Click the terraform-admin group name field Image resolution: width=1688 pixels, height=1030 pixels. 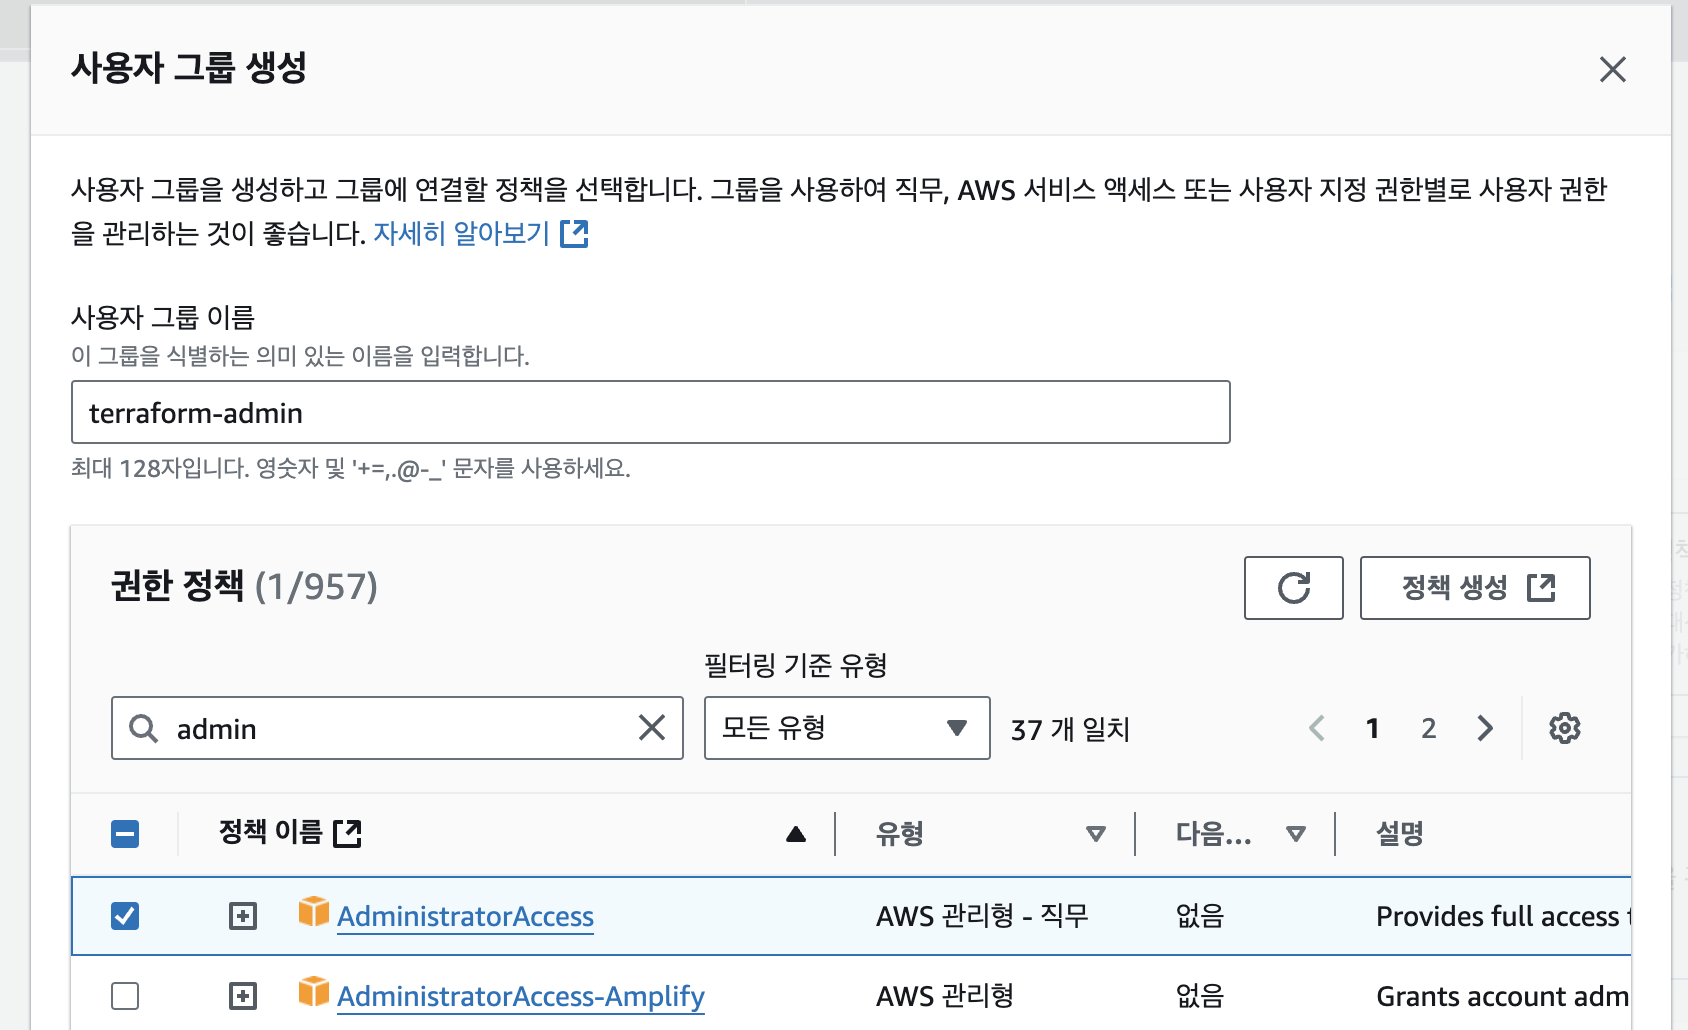point(651,412)
